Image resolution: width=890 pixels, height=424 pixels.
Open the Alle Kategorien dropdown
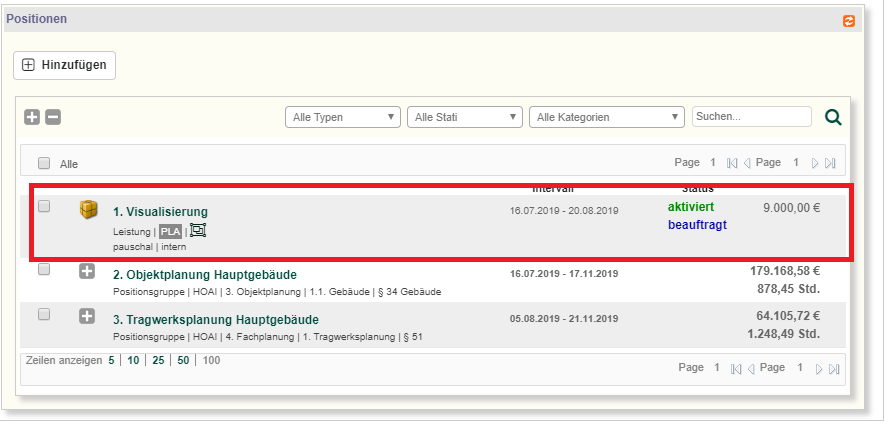point(606,117)
